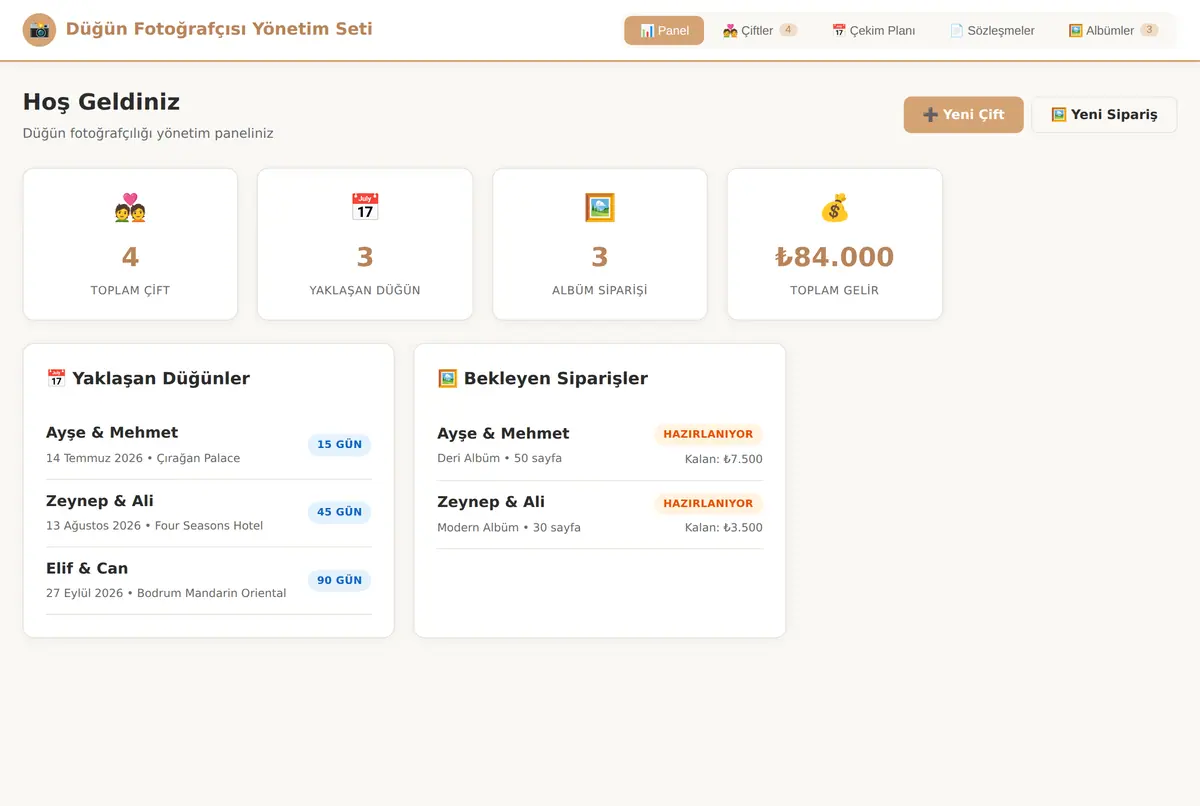The width and height of the screenshot is (1200, 806).
Task: Select the Albüm Siparişi stat card label
Action: (600, 291)
